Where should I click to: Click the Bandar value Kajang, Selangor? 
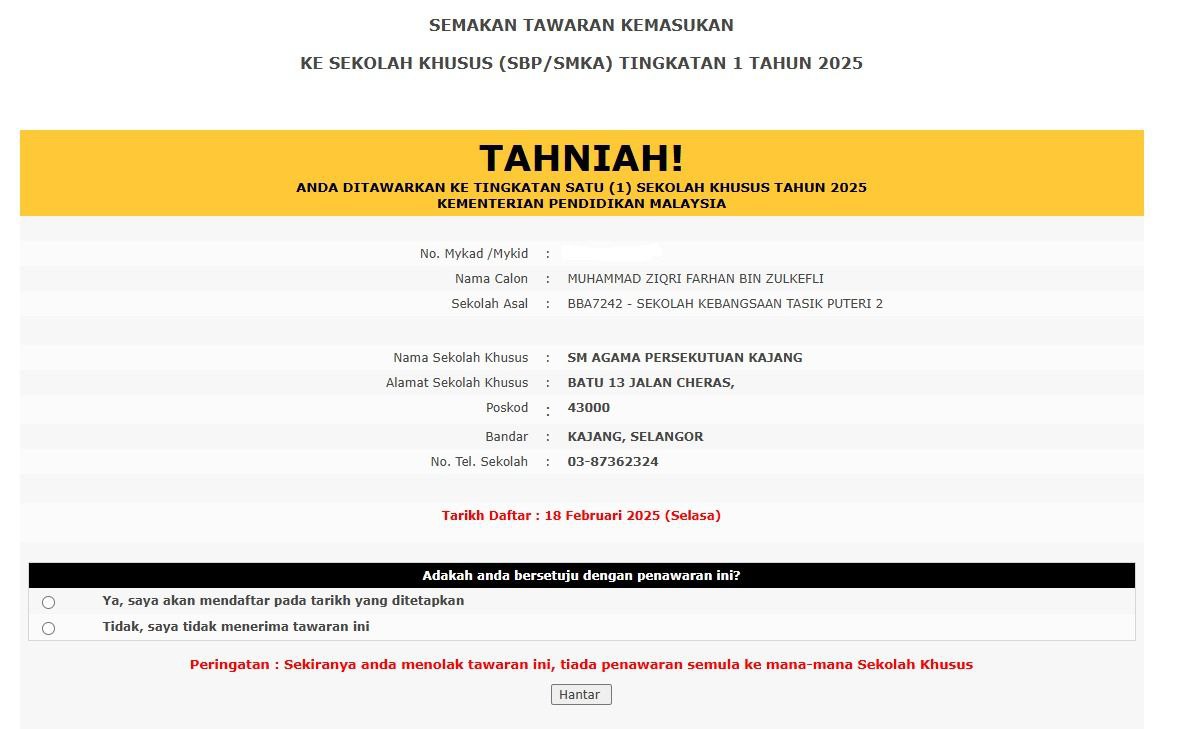coord(635,437)
